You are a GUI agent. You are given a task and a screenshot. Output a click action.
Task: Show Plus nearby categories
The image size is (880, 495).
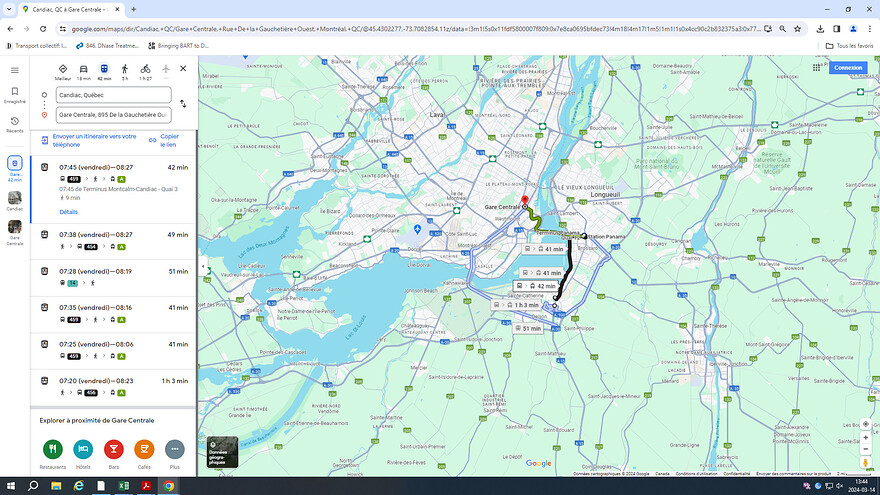pos(175,454)
